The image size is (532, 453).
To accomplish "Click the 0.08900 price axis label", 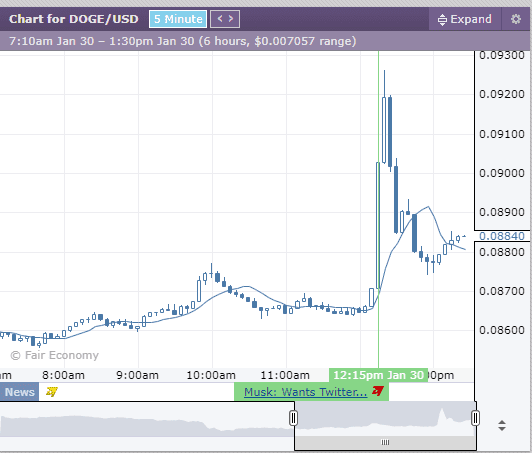I will tap(502, 212).
